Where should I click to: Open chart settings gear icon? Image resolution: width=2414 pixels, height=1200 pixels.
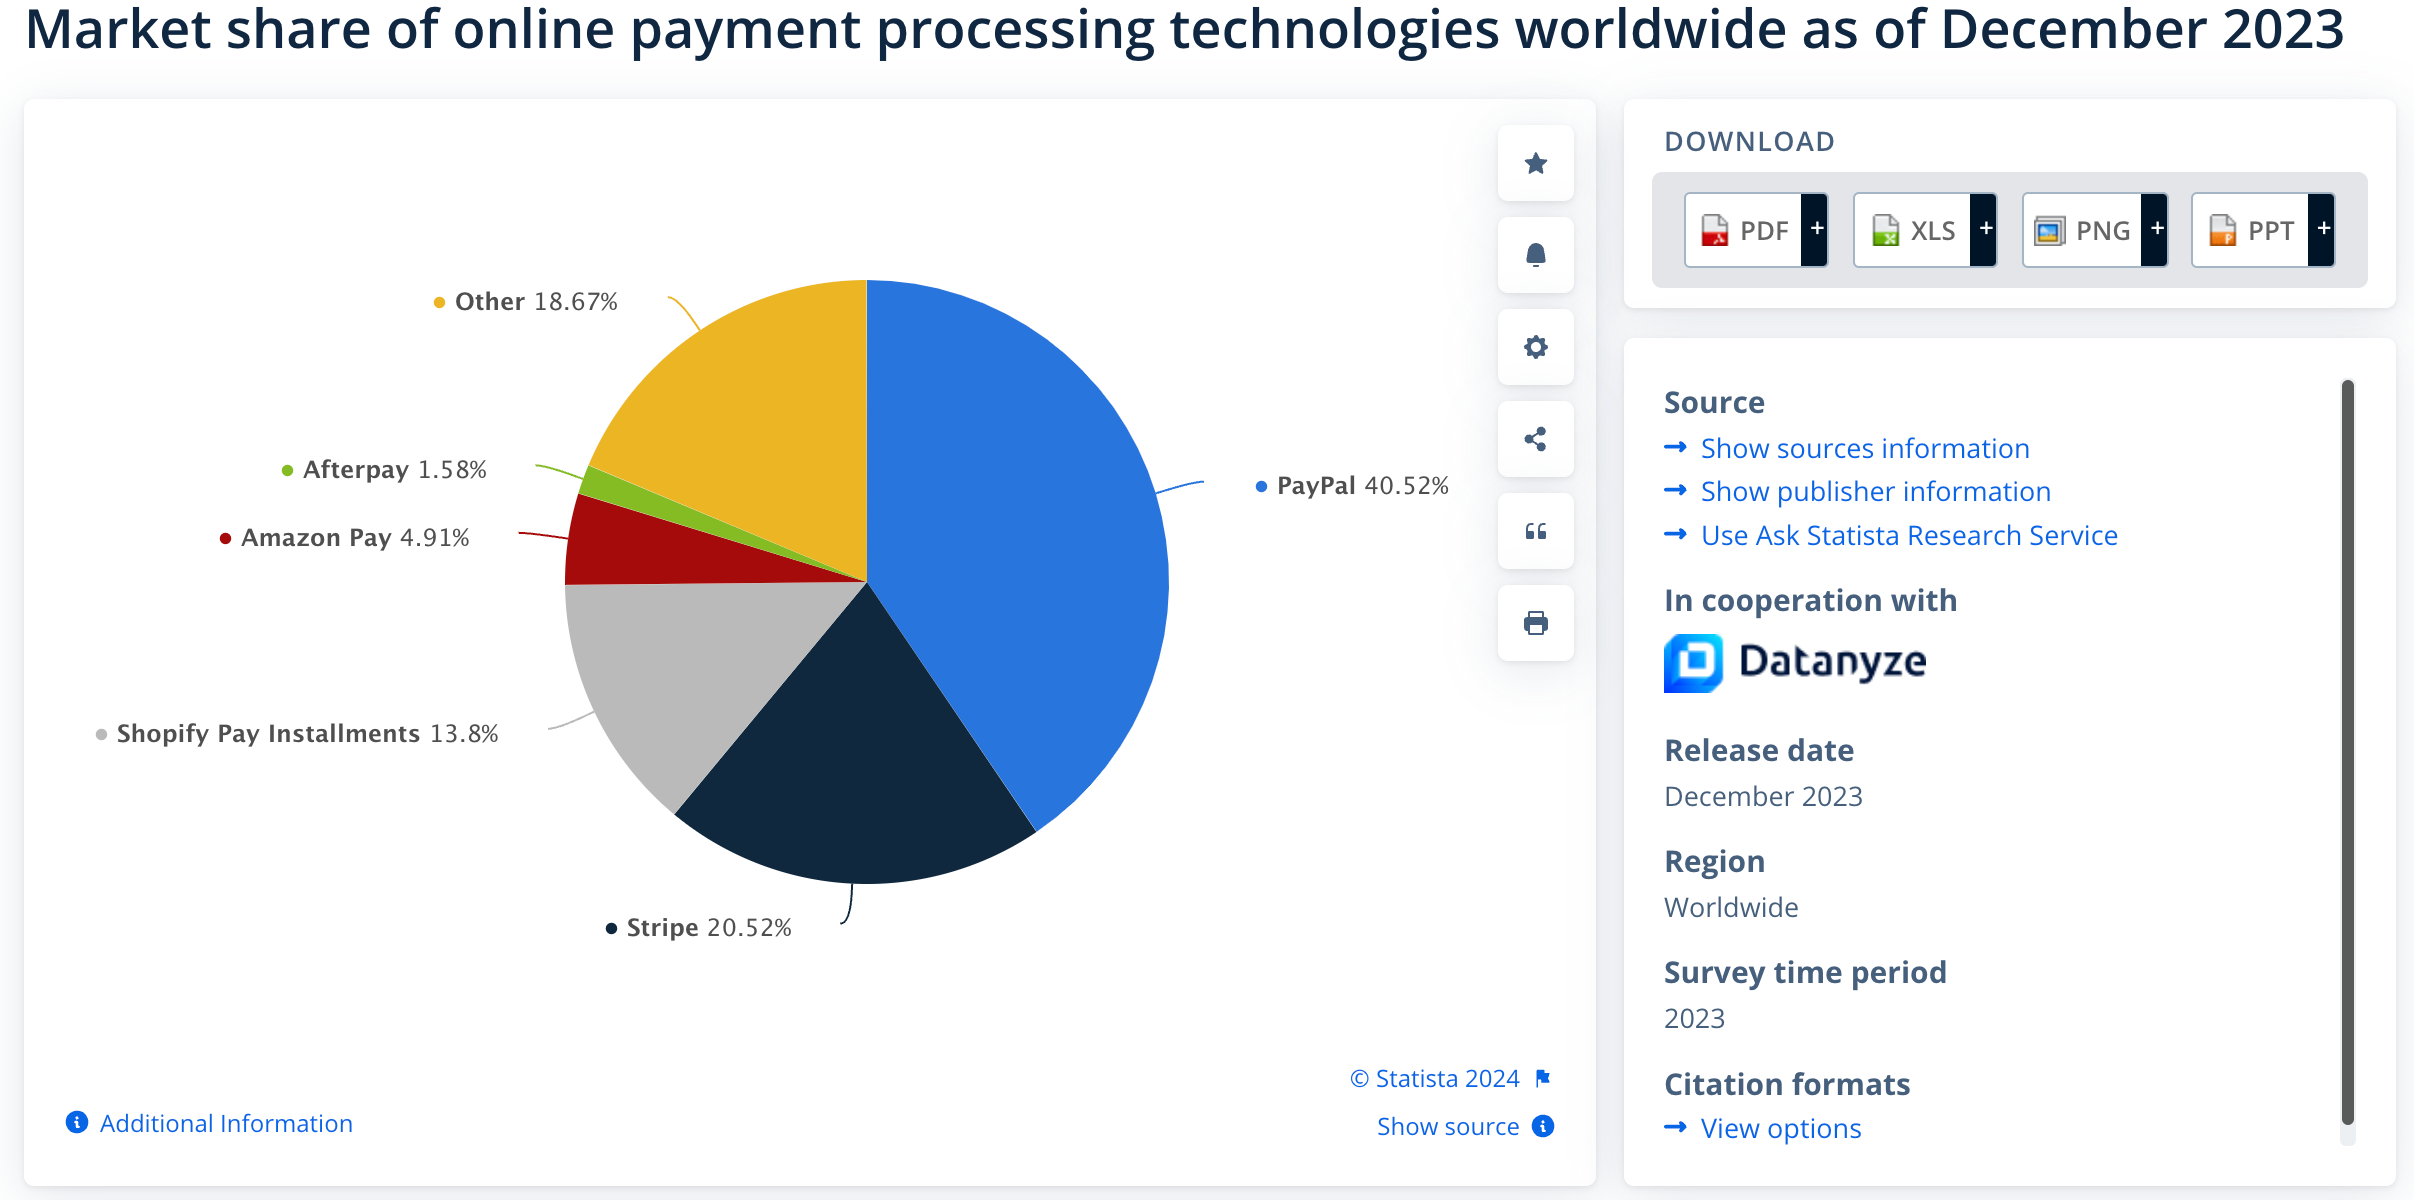coord(1535,347)
